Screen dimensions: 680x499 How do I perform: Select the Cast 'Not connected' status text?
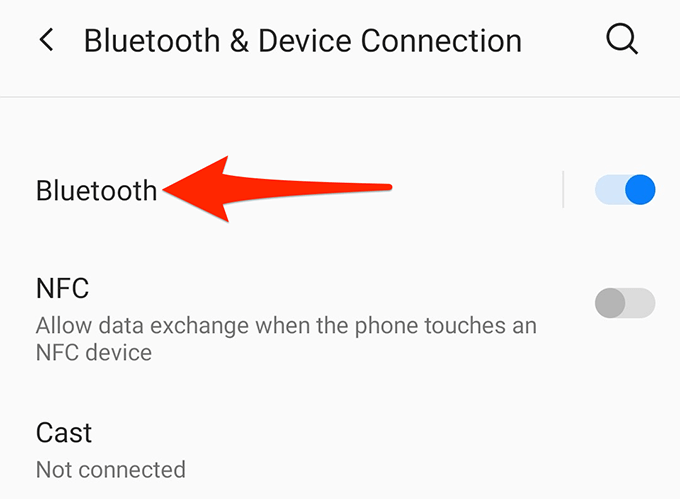(x=111, y=470)
